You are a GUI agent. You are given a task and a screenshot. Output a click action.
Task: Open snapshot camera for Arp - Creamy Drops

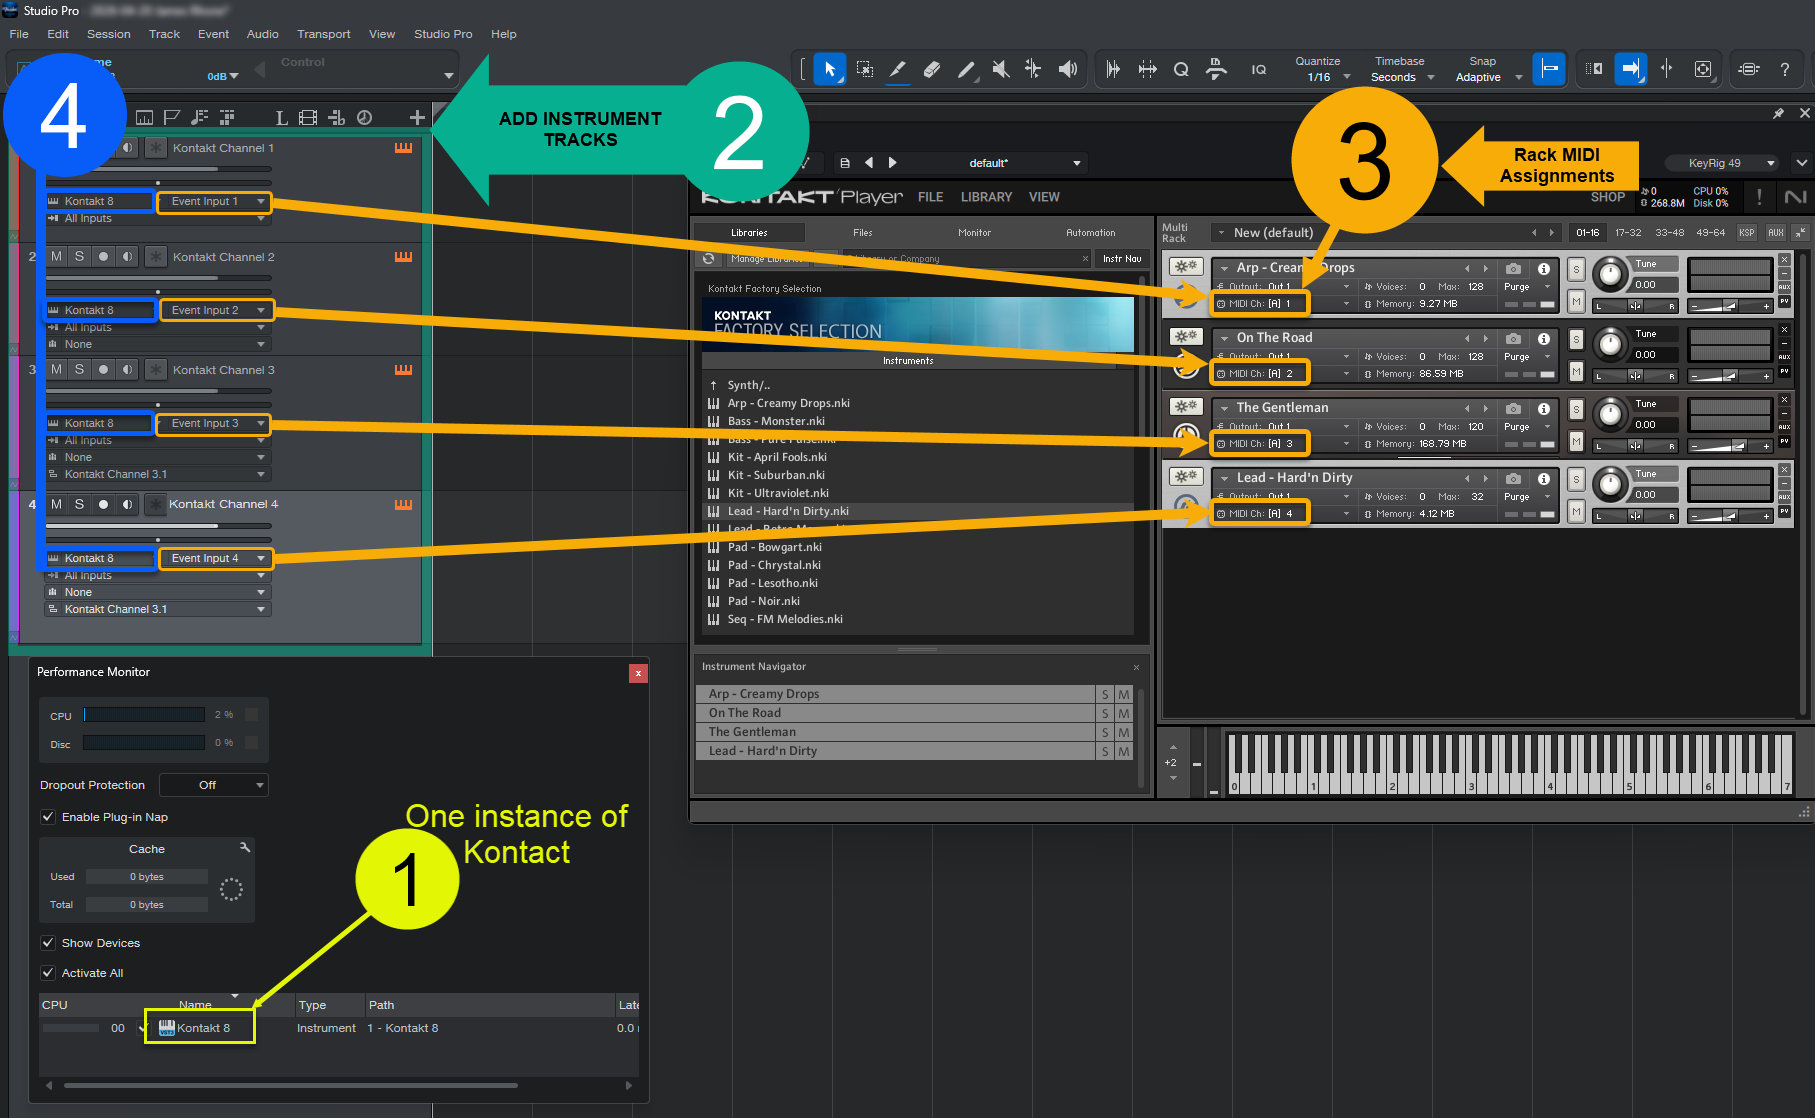1514,268
